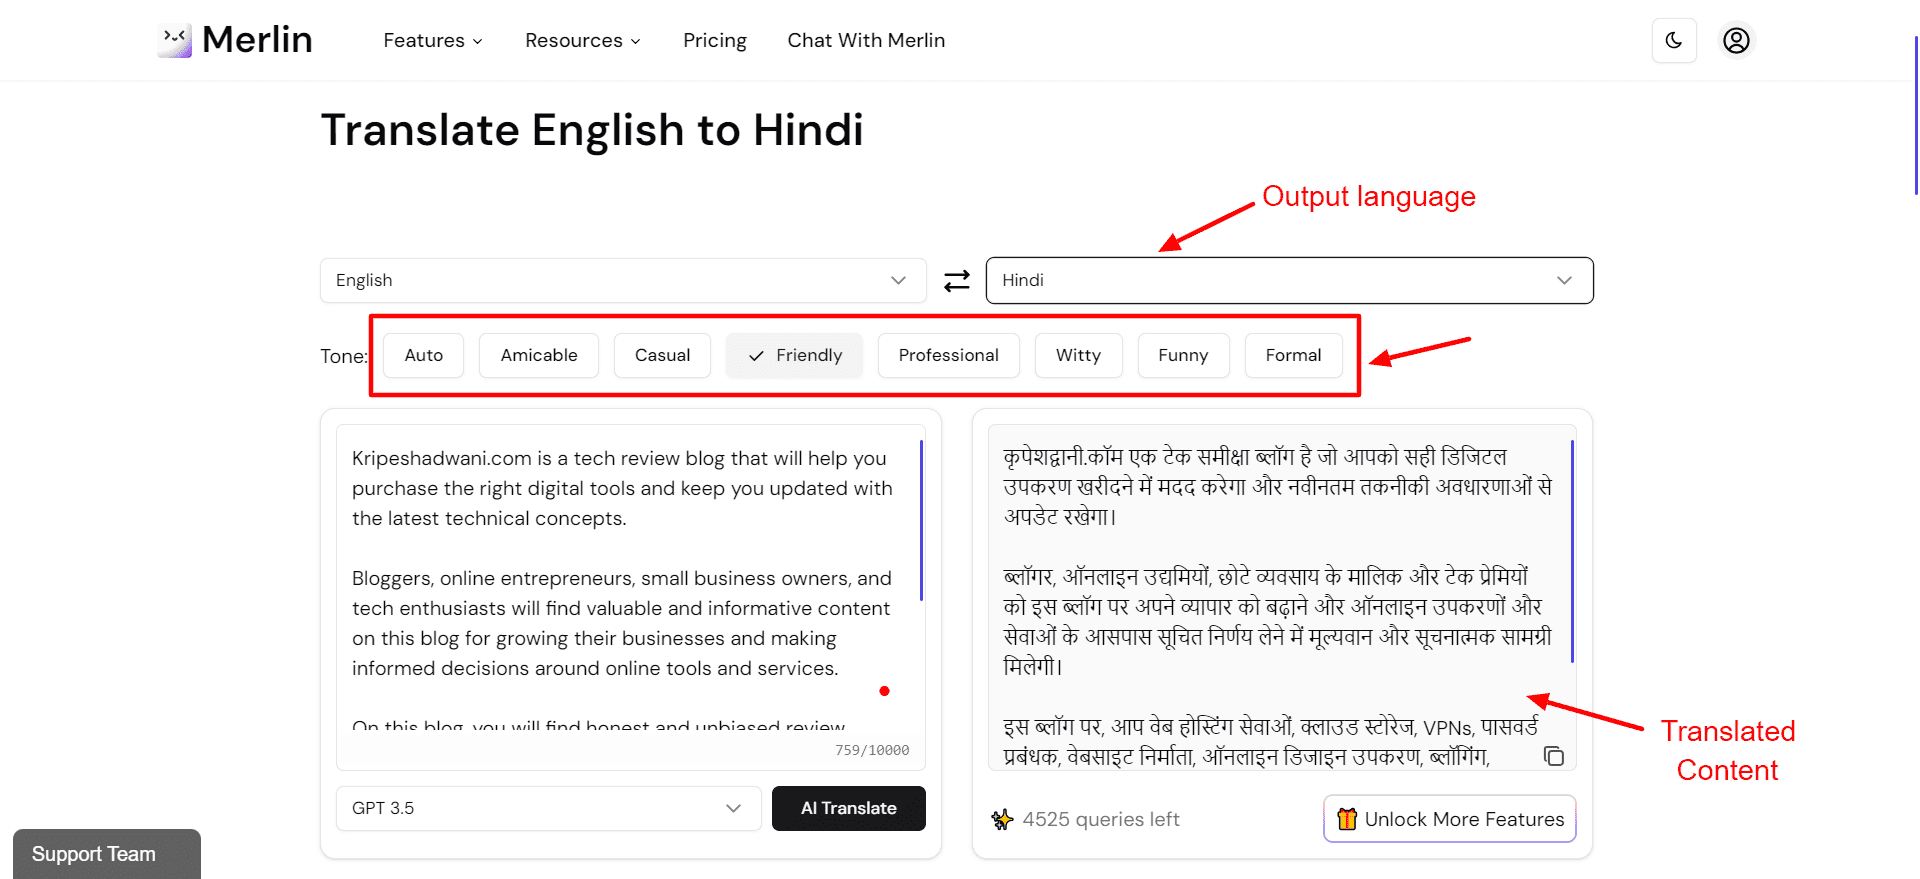Click the sparkle icon beside queries left
Viewport: 1920px width, 879px height.
click(x=1002, y=820)
